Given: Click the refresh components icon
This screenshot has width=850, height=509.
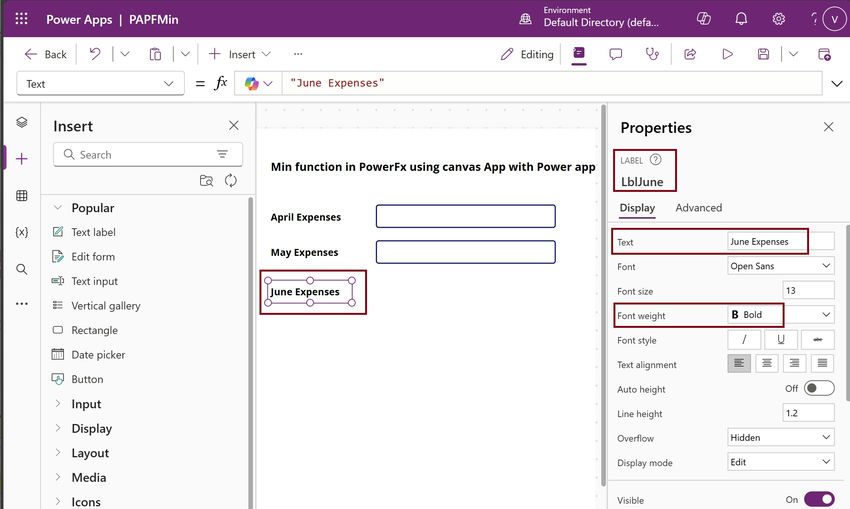Looking at the screenshot, I should point(231,181).
